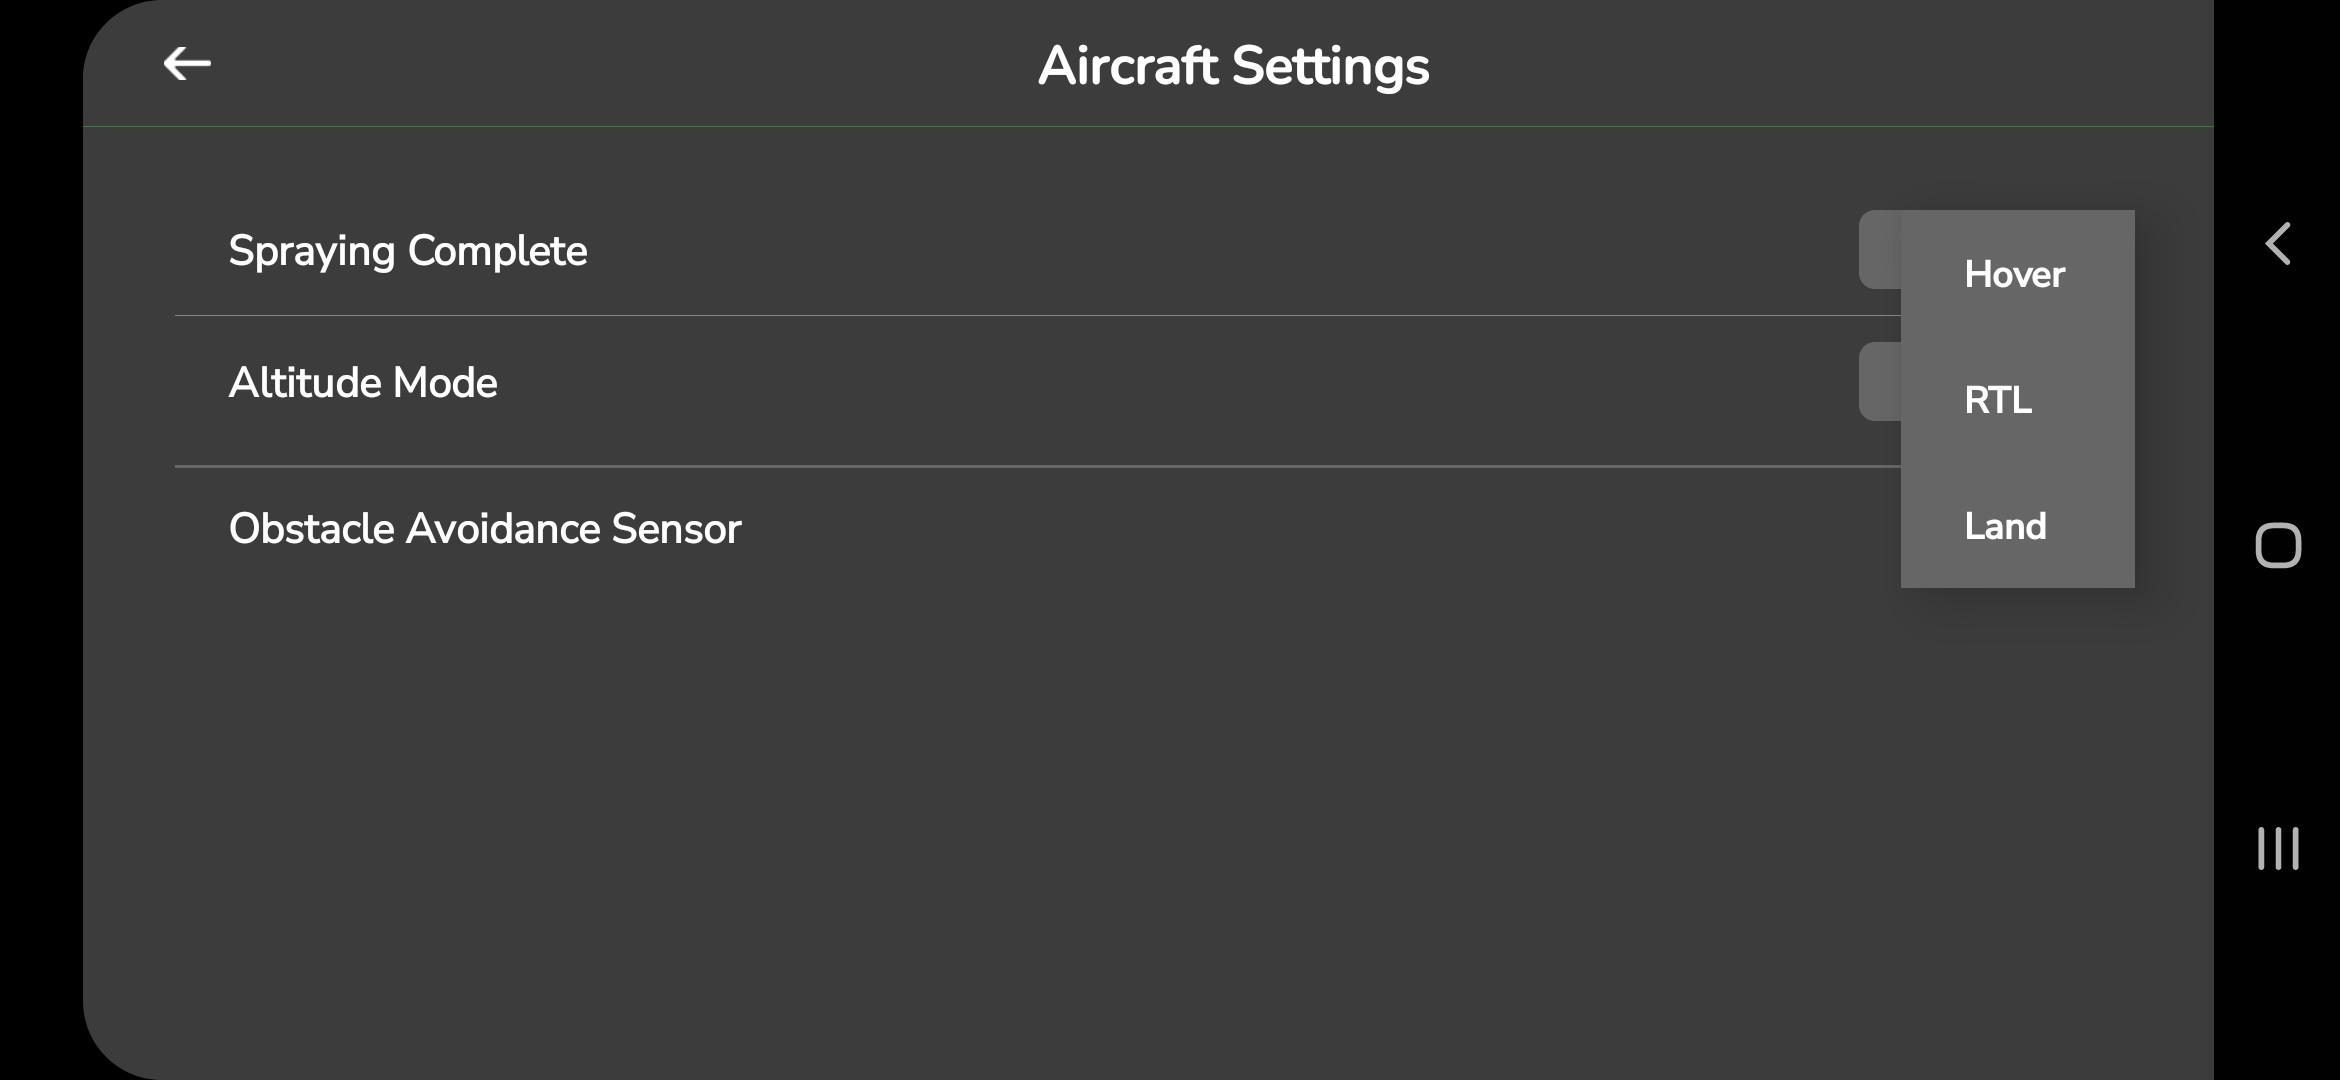2340x1080 pixels.
Task: Tap the black margin left of the panel
Action: tap(40, 540)
